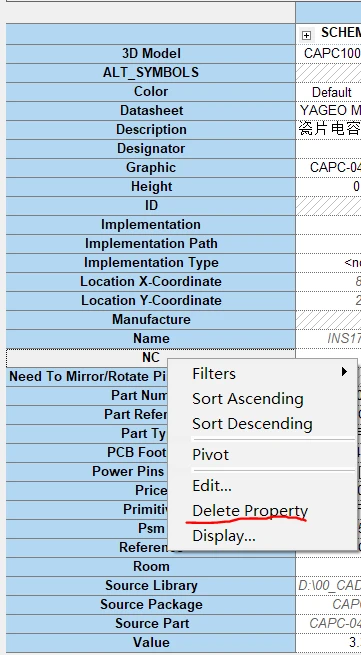Click Delete Property menu entry
361x655 pixels.
(250, 511)
